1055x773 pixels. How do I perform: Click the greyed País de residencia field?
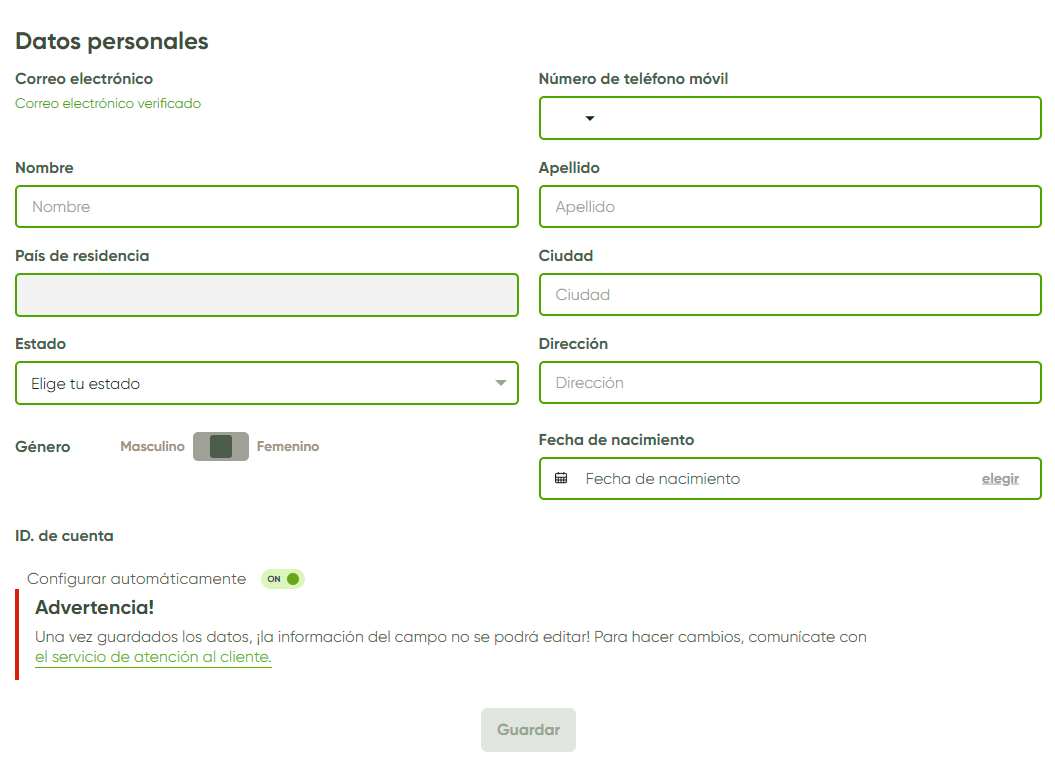tap(267, 295)
